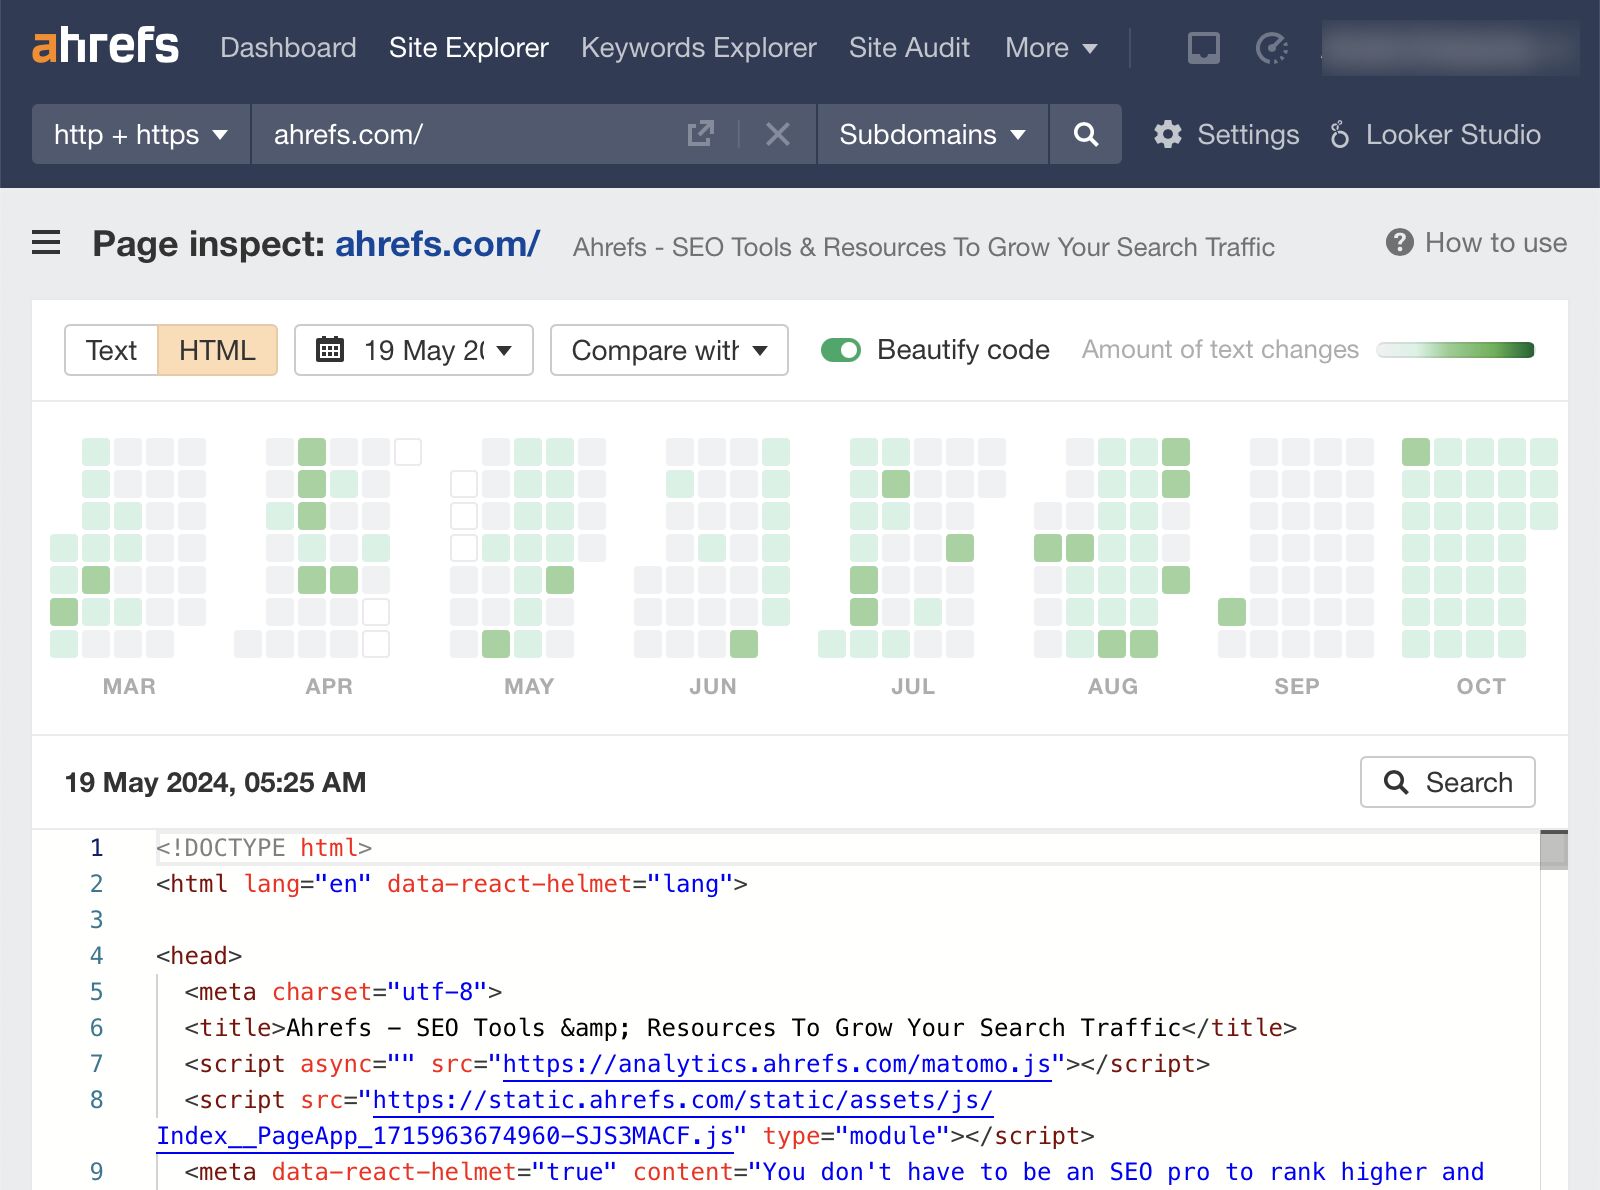Screen dimensions: 1600x1190
Task: Click the How to use help icon
Action: [1399, 242]
